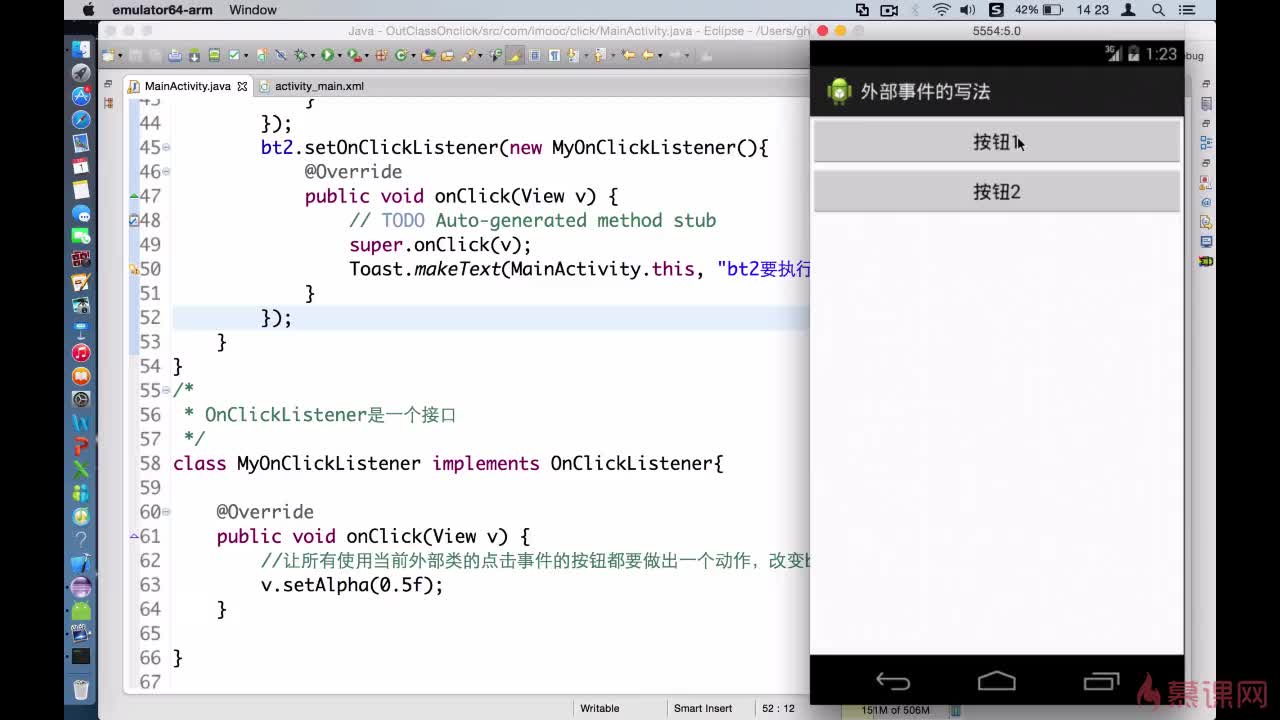The height and width of the screenshot is (720, 1280).
Task: Click the cursor position 52 : 12 status field
Action: (x=778, y=708)
